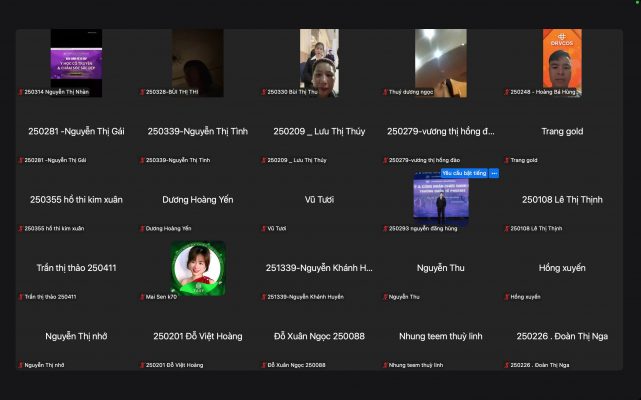The height and width of the screenshot is (400, 641).
Task: Click muted mic icon beside 250314 Nguyễn Thị Nhàn
Action: [x=22, y=91]
